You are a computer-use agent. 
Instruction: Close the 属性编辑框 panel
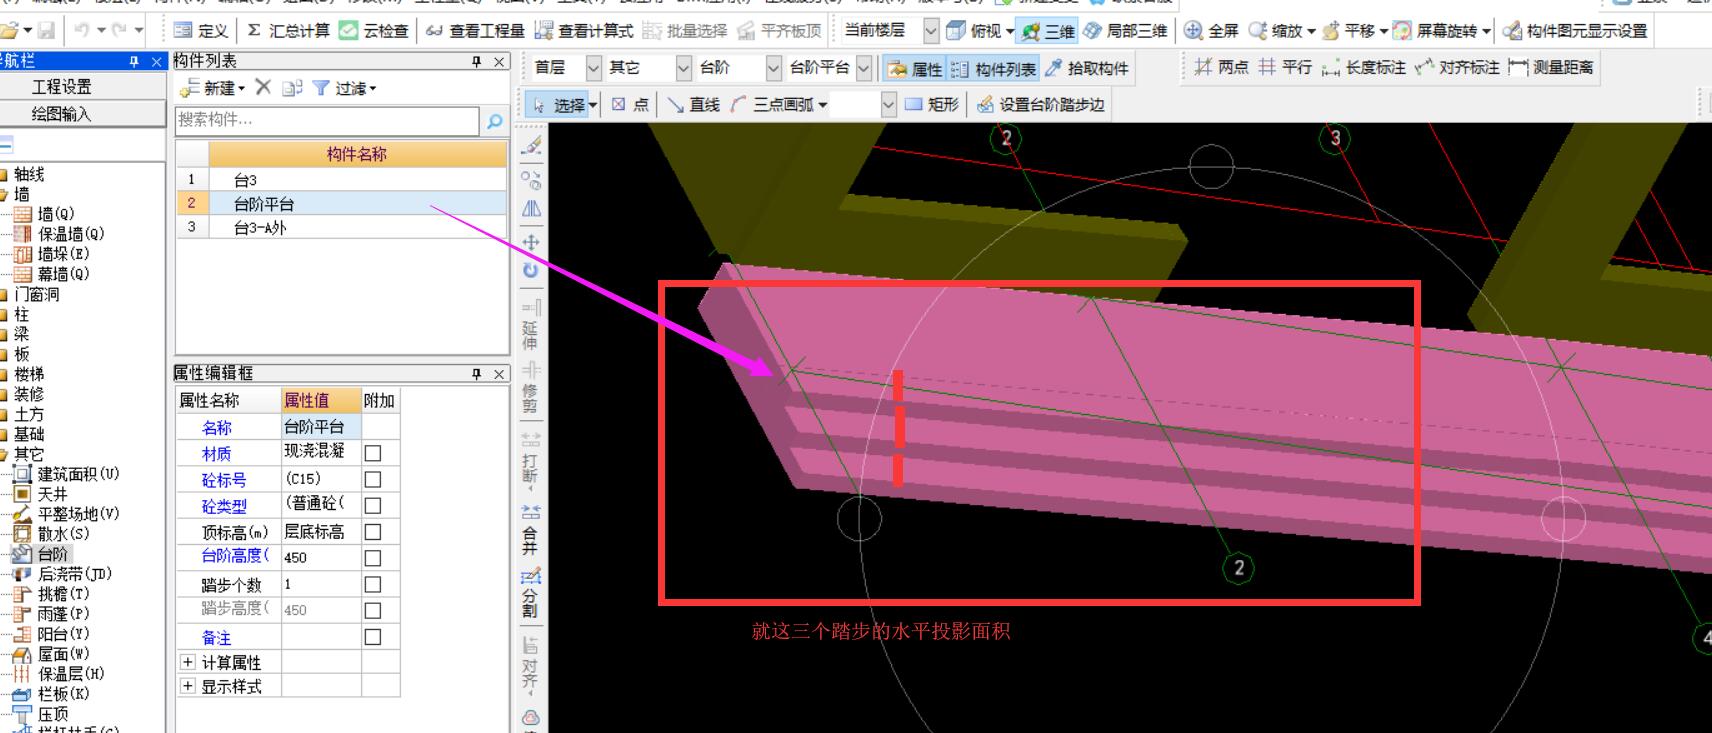pos(500,373)
